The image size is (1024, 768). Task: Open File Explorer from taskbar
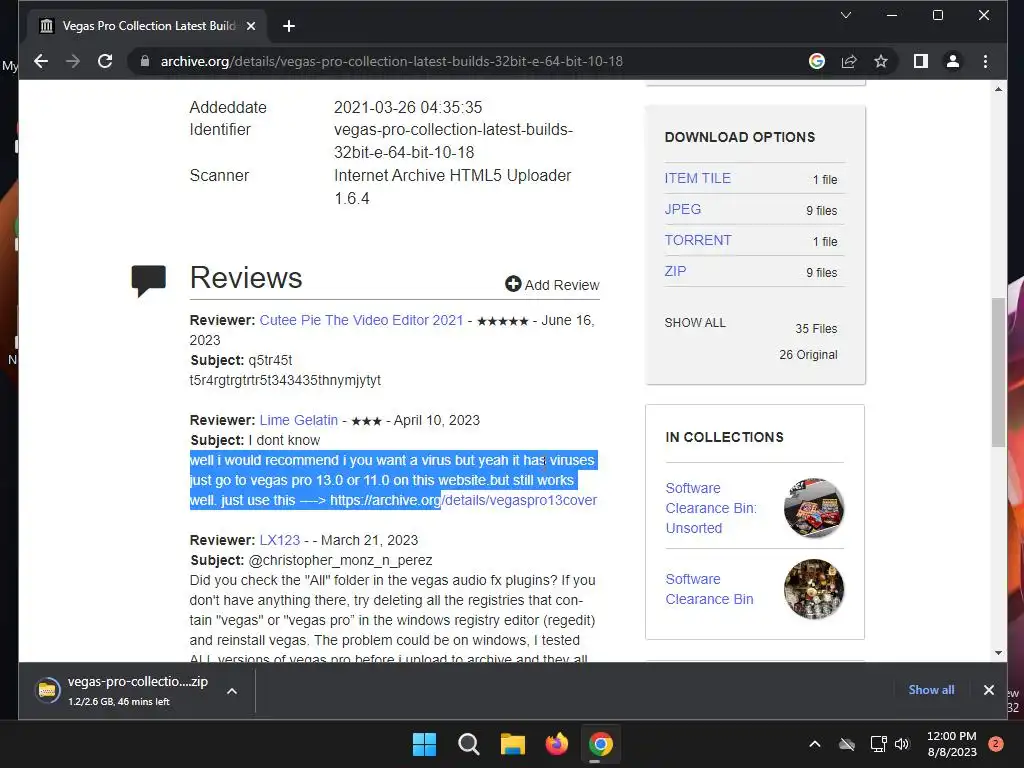point(513,744)
